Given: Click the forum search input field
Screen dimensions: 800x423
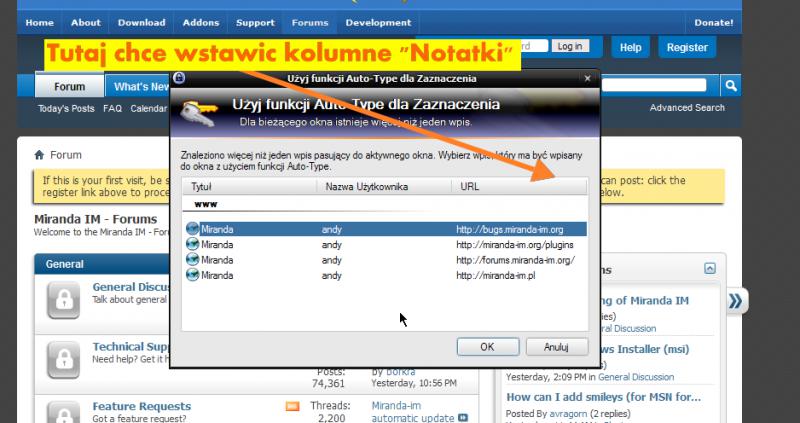Looking at the screenshot, I should pyautogui.click(x=655, y=85).
